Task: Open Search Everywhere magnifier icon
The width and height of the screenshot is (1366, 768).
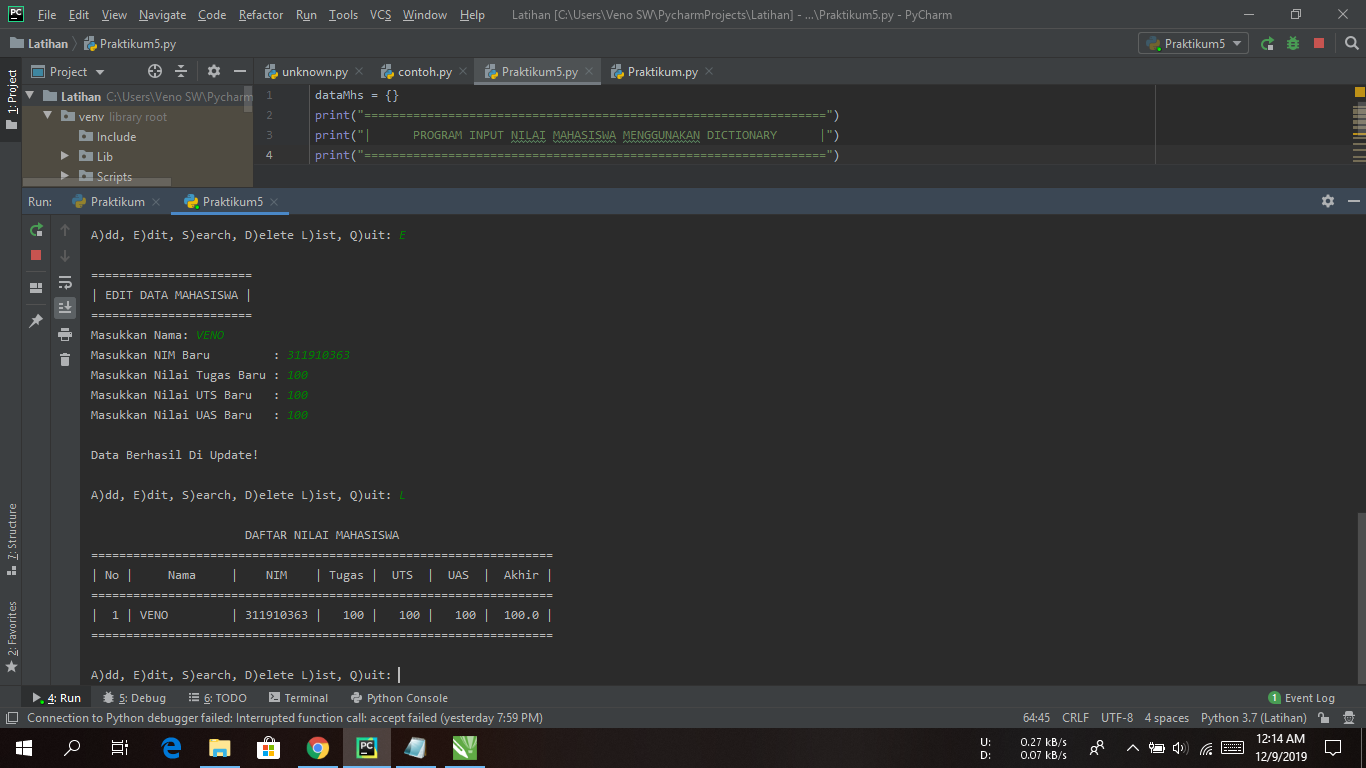Action: coord(1352,43)
